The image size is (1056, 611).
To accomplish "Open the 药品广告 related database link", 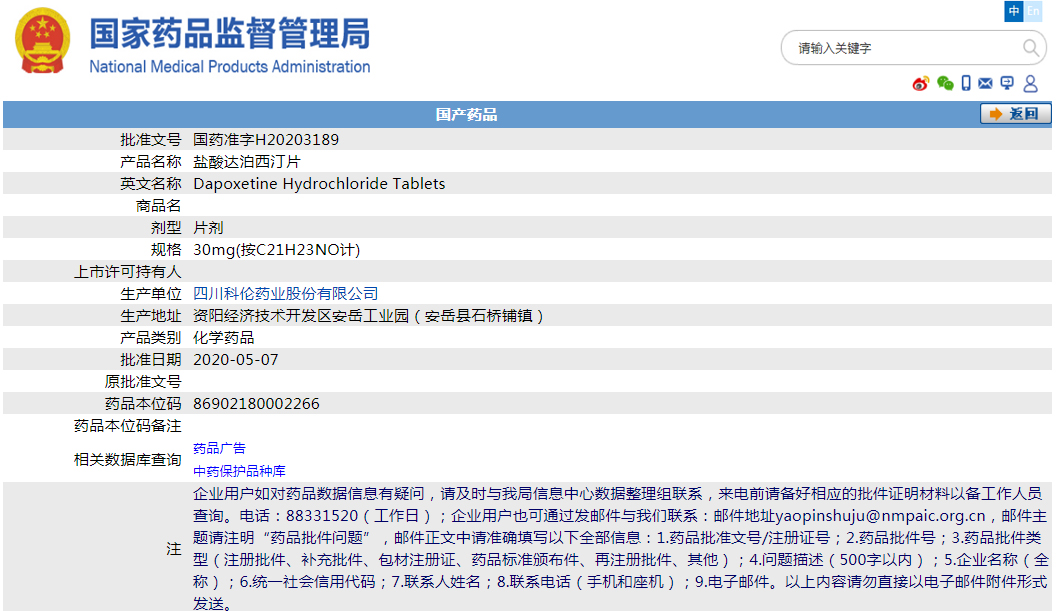I will [219, 448].
